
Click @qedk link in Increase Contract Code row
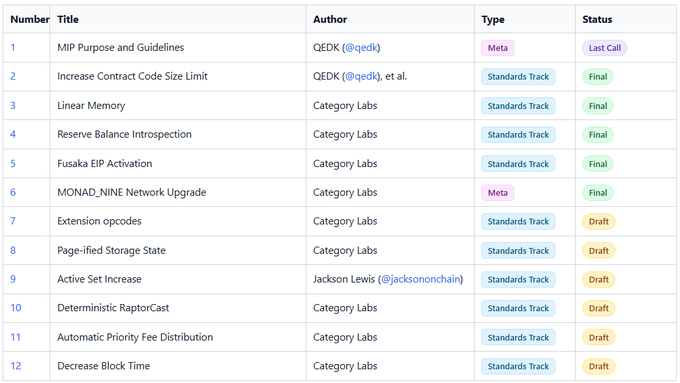tap(361, 76)
